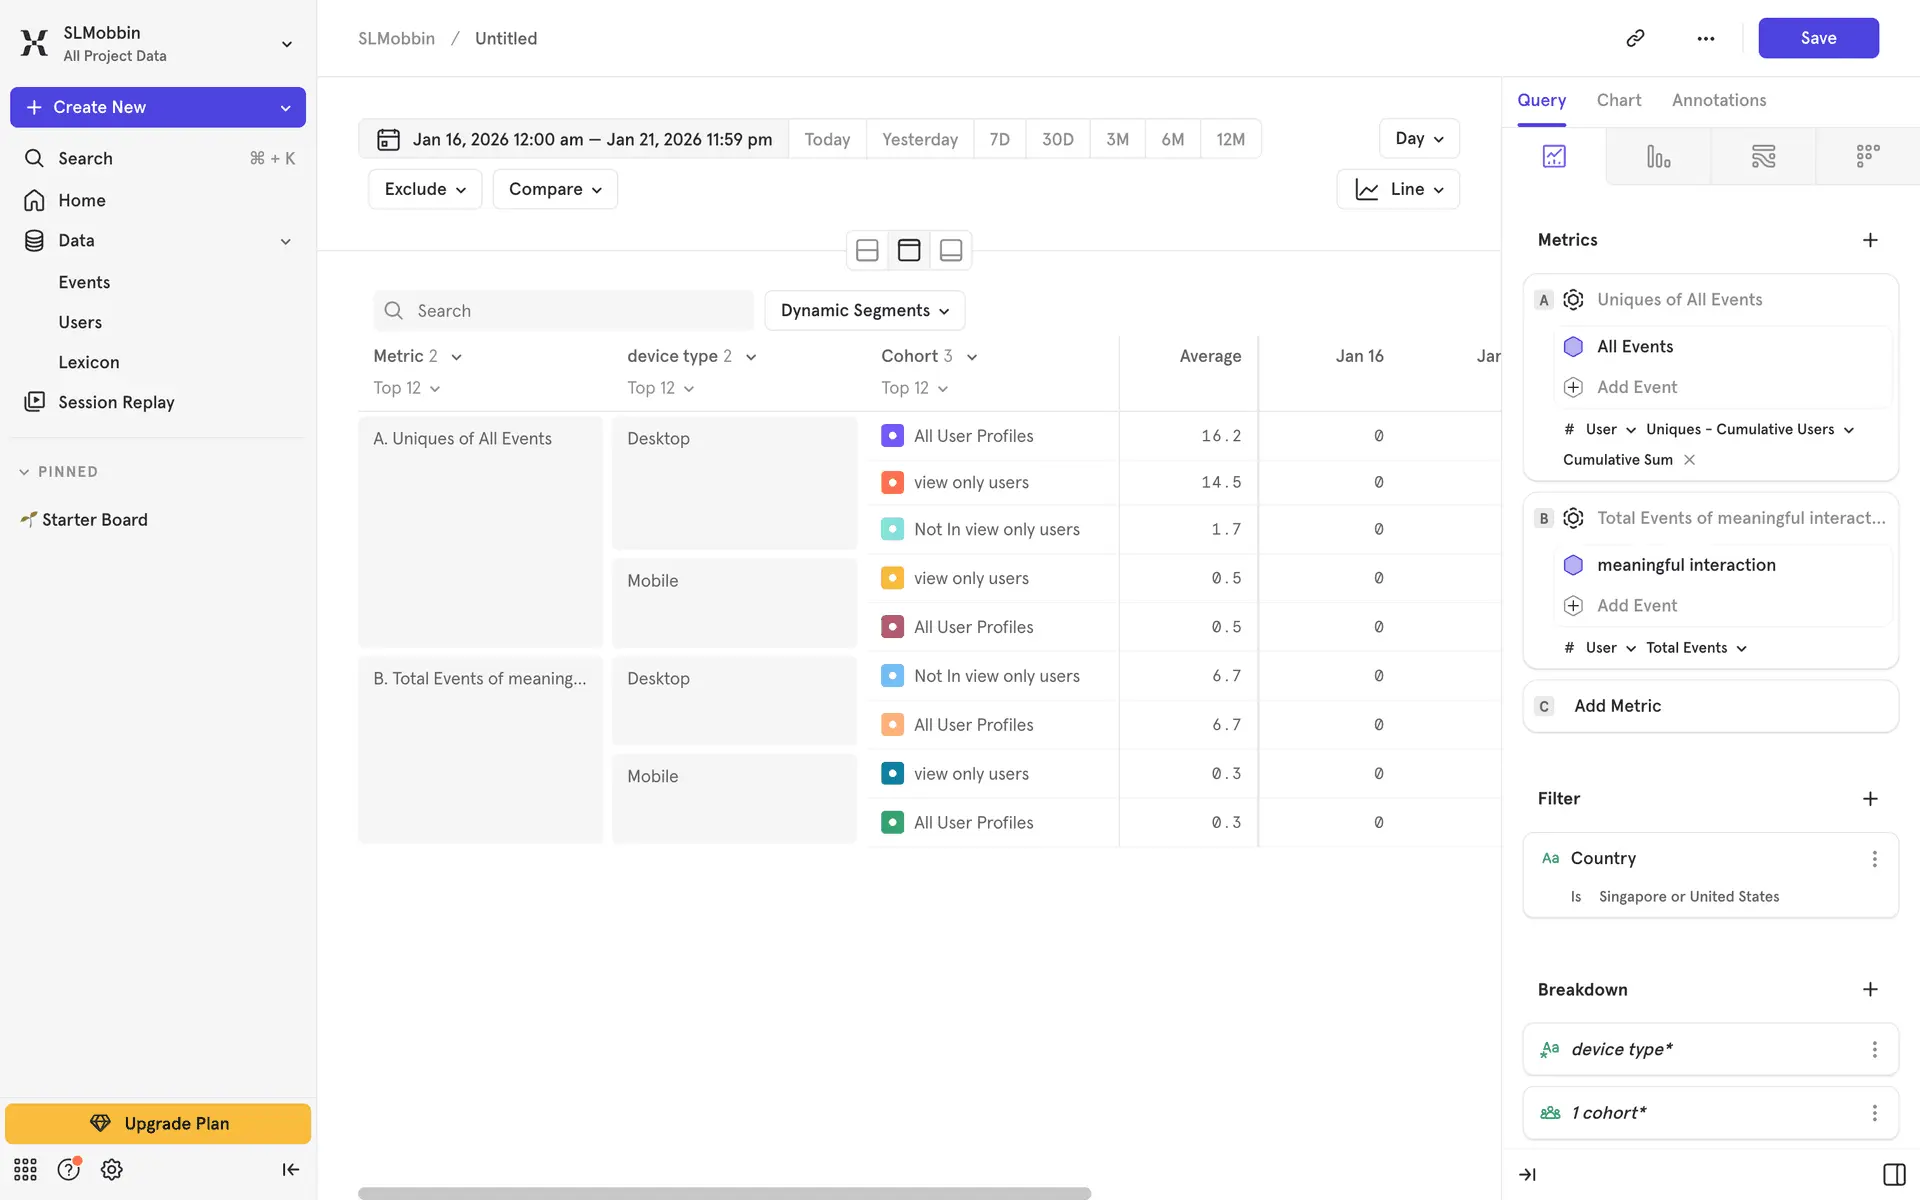The height and width of the screenshot is (1200, 1920).
Task: Select the Insights report type icon
Action: (x=1554, y=156)
